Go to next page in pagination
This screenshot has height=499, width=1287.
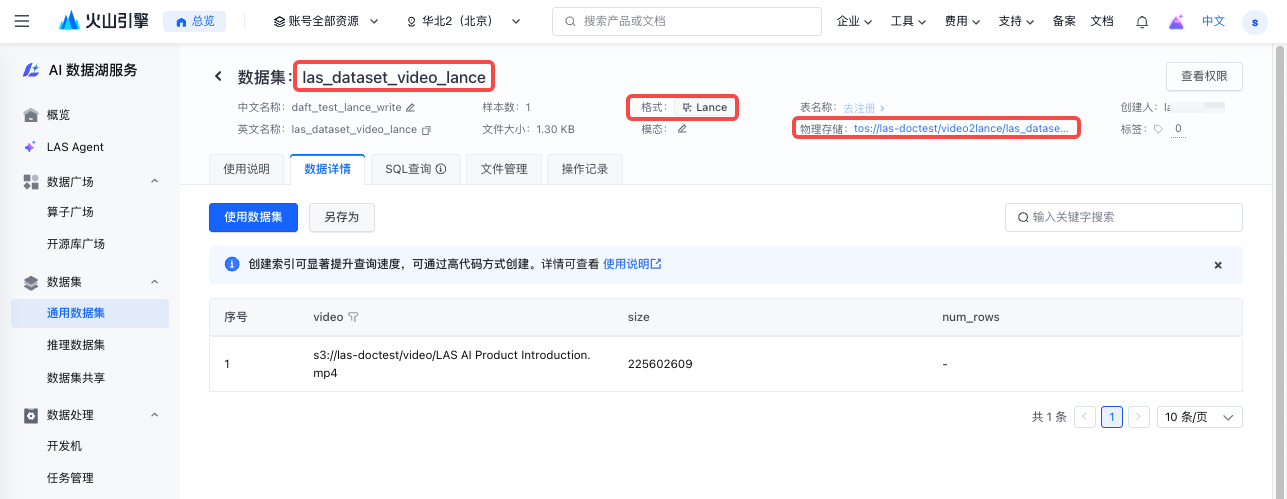click(1139, 417)
